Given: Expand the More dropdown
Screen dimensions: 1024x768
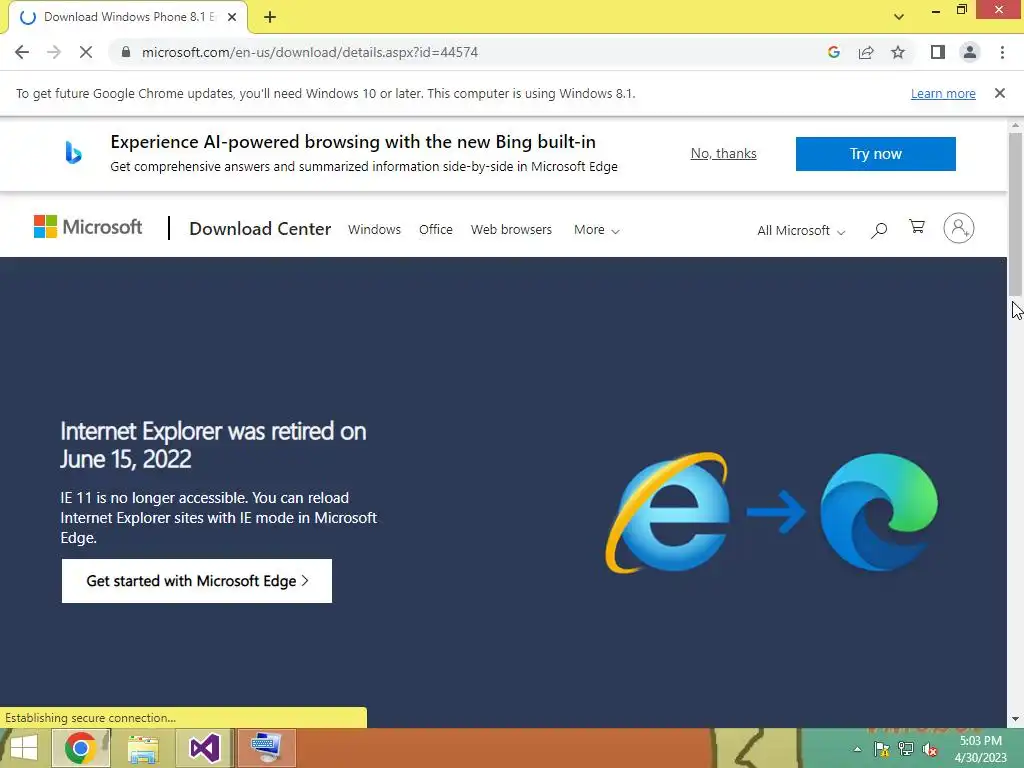Looking at the screenshot, I should point(596,230).
